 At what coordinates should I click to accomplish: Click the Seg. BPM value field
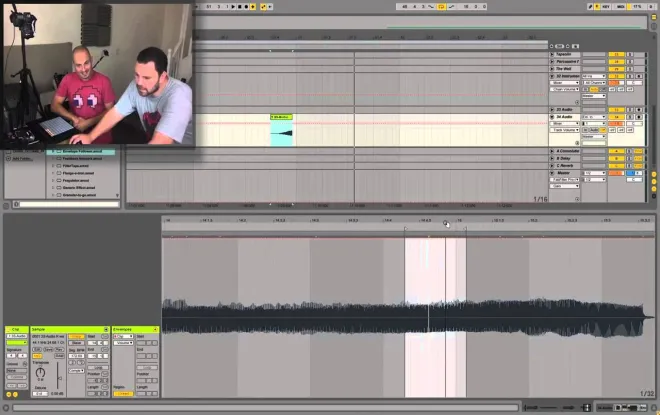pyautogui.click(x=77, y=356)
